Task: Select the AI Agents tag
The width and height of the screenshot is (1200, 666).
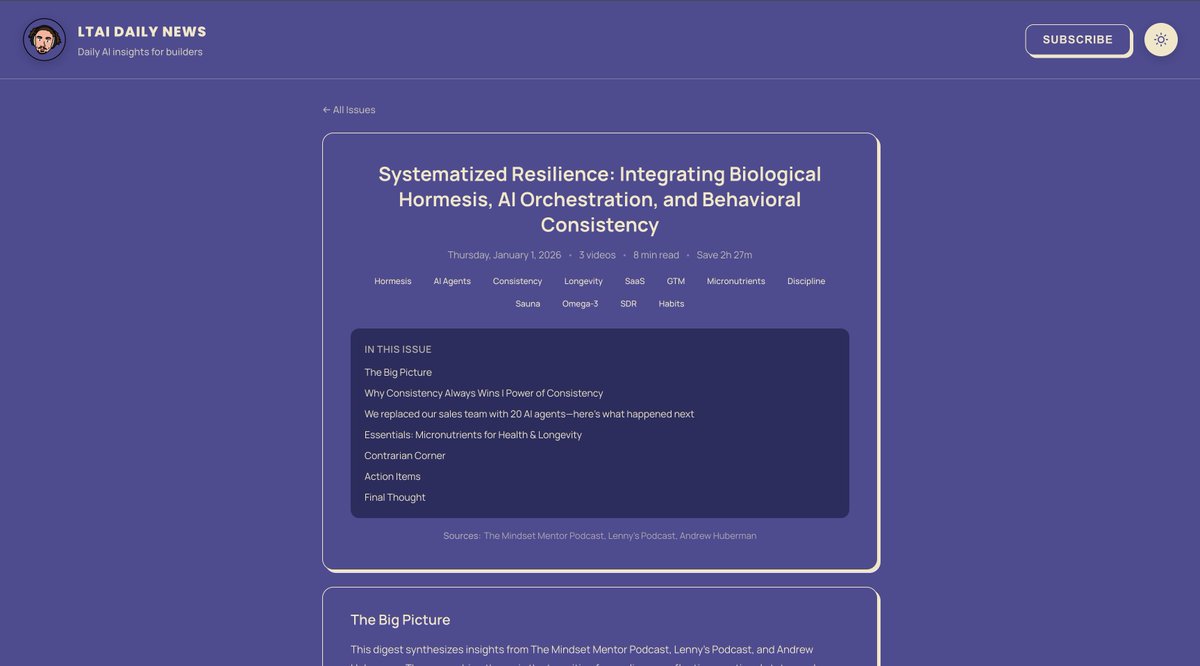Action: coord(452,281)
